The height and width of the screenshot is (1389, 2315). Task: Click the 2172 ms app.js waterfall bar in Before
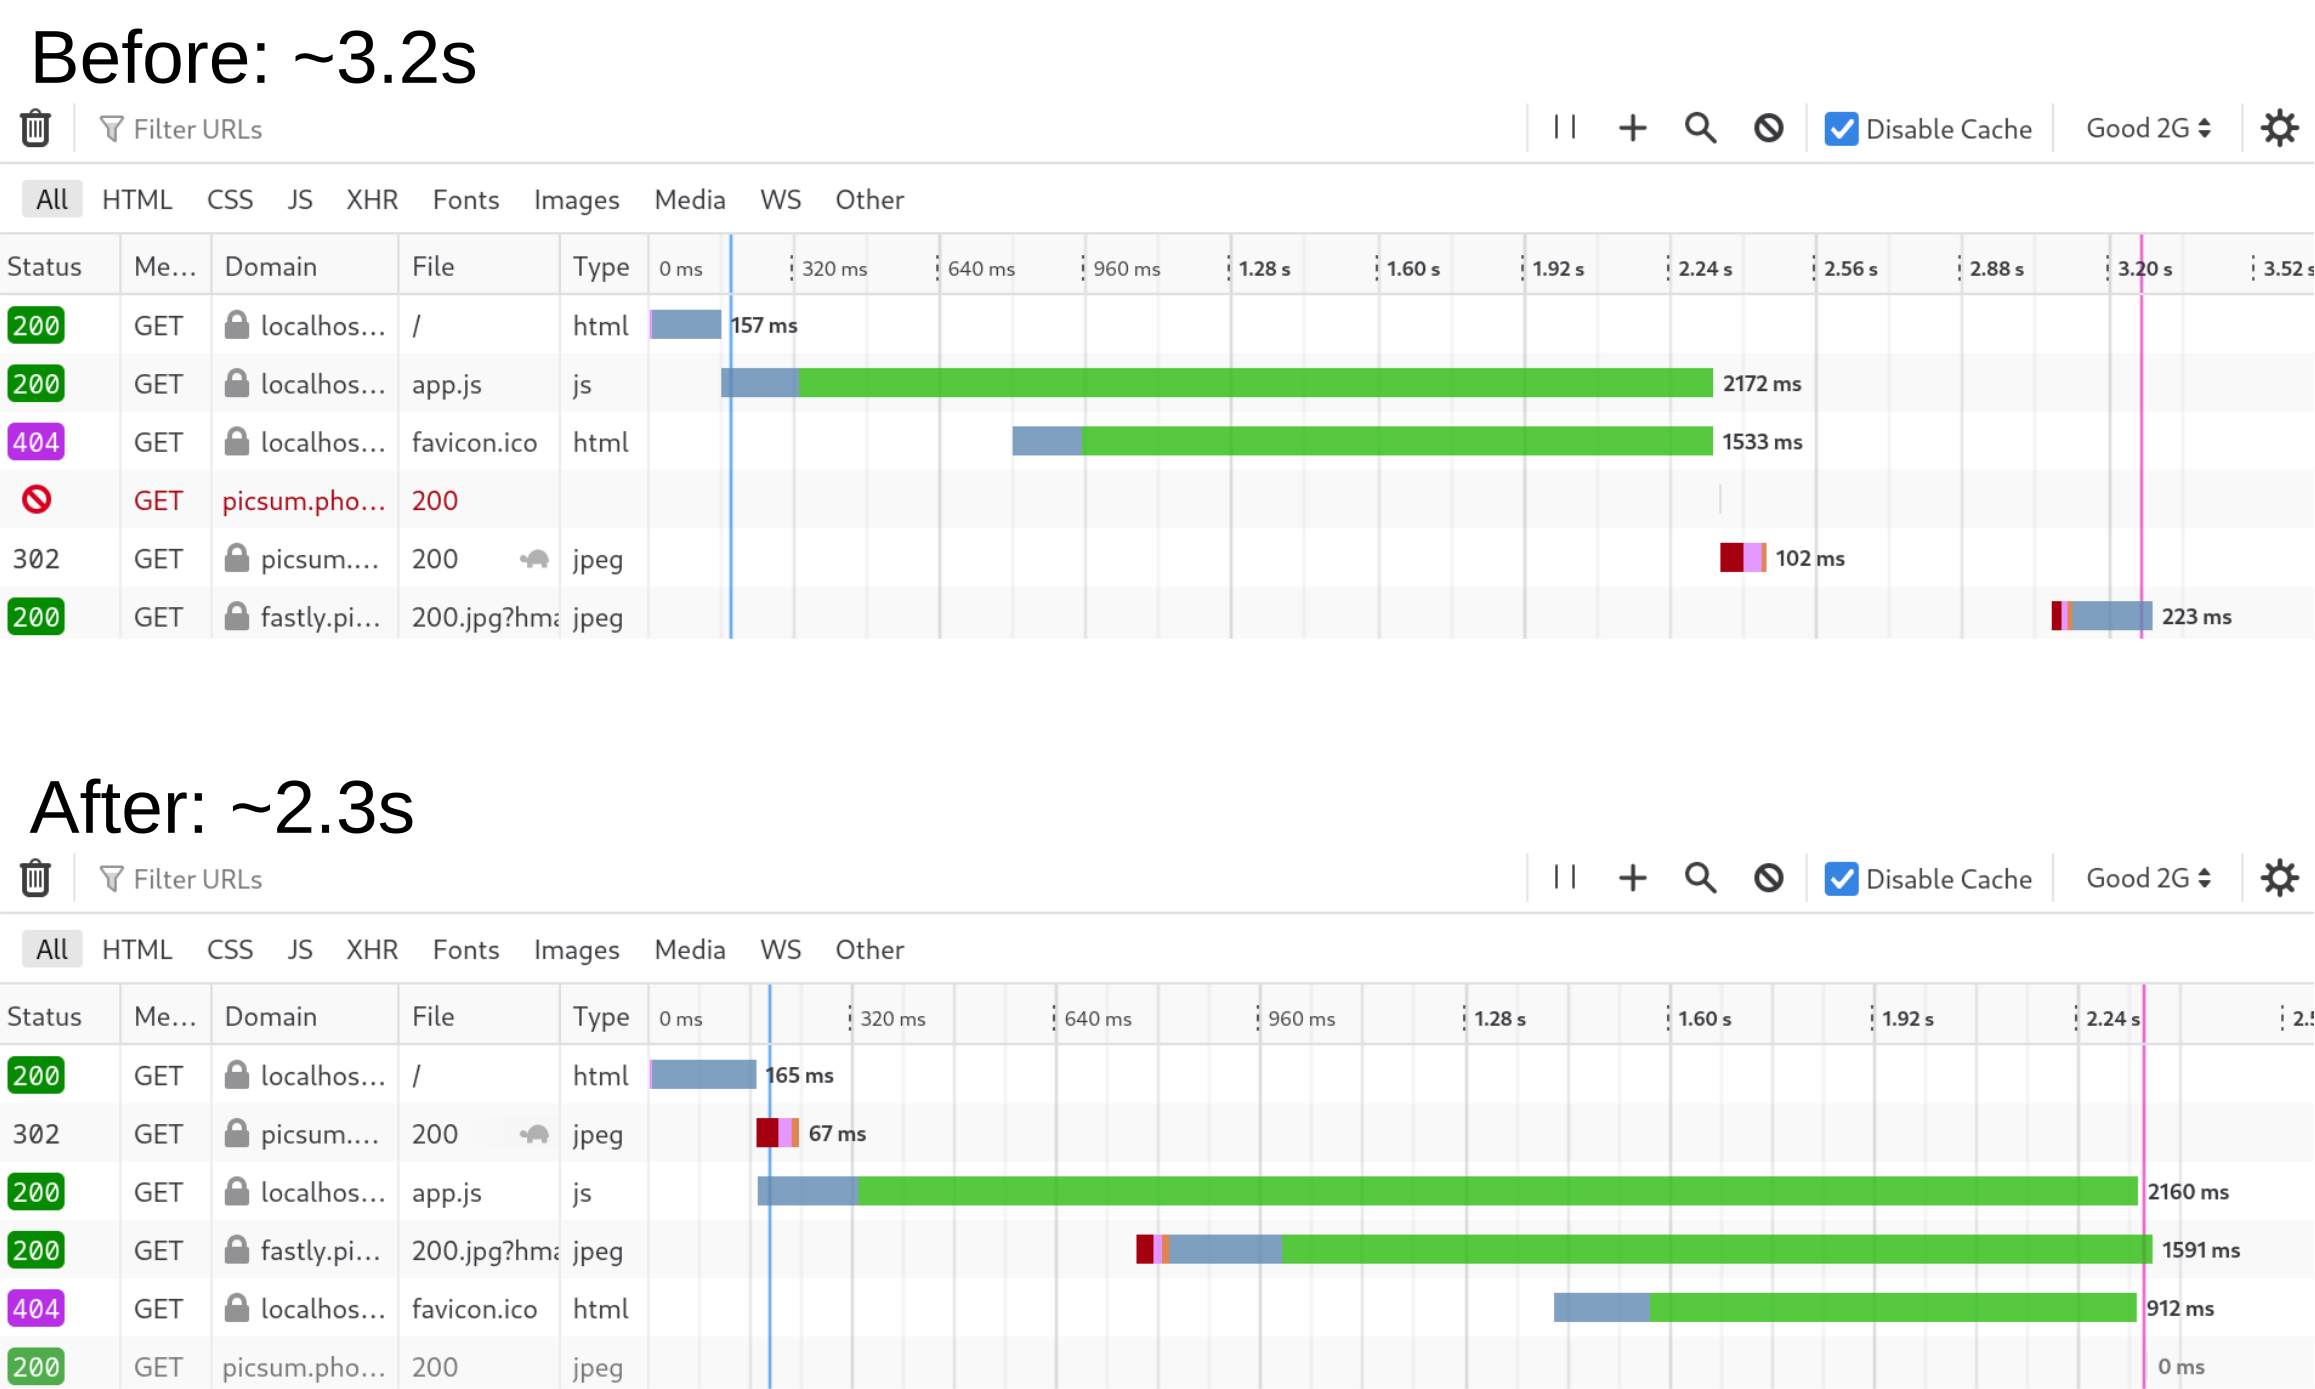[1216, 383]
